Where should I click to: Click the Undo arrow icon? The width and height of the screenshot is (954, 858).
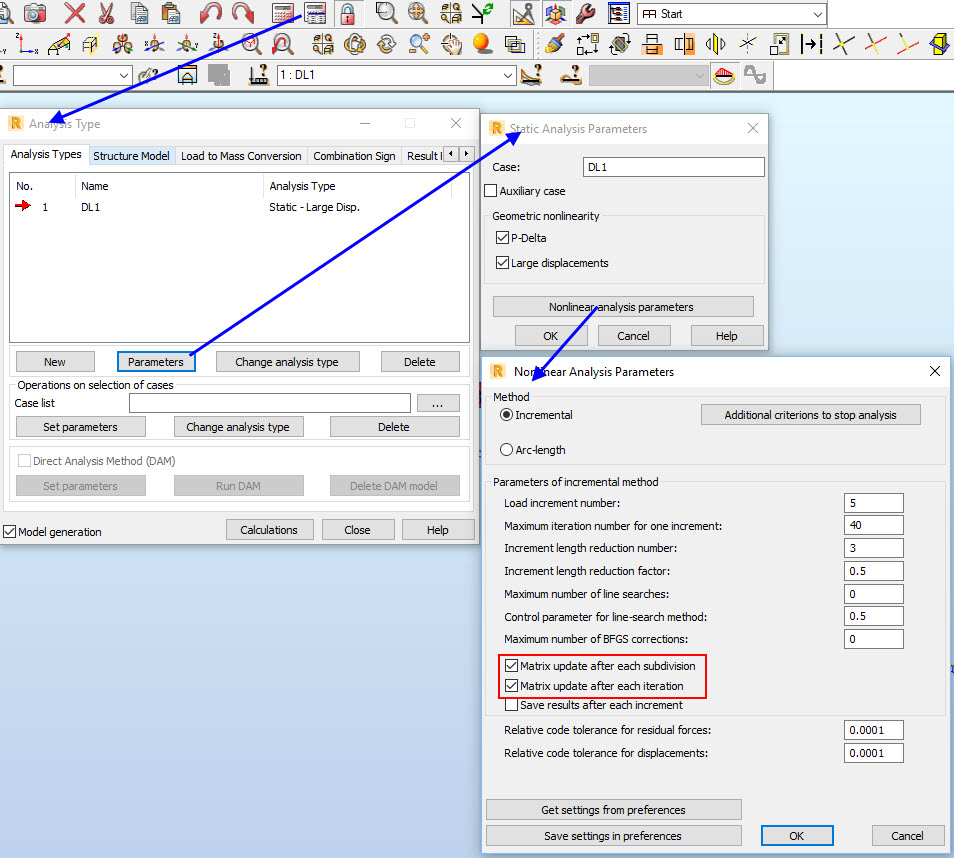click(208, 13)
